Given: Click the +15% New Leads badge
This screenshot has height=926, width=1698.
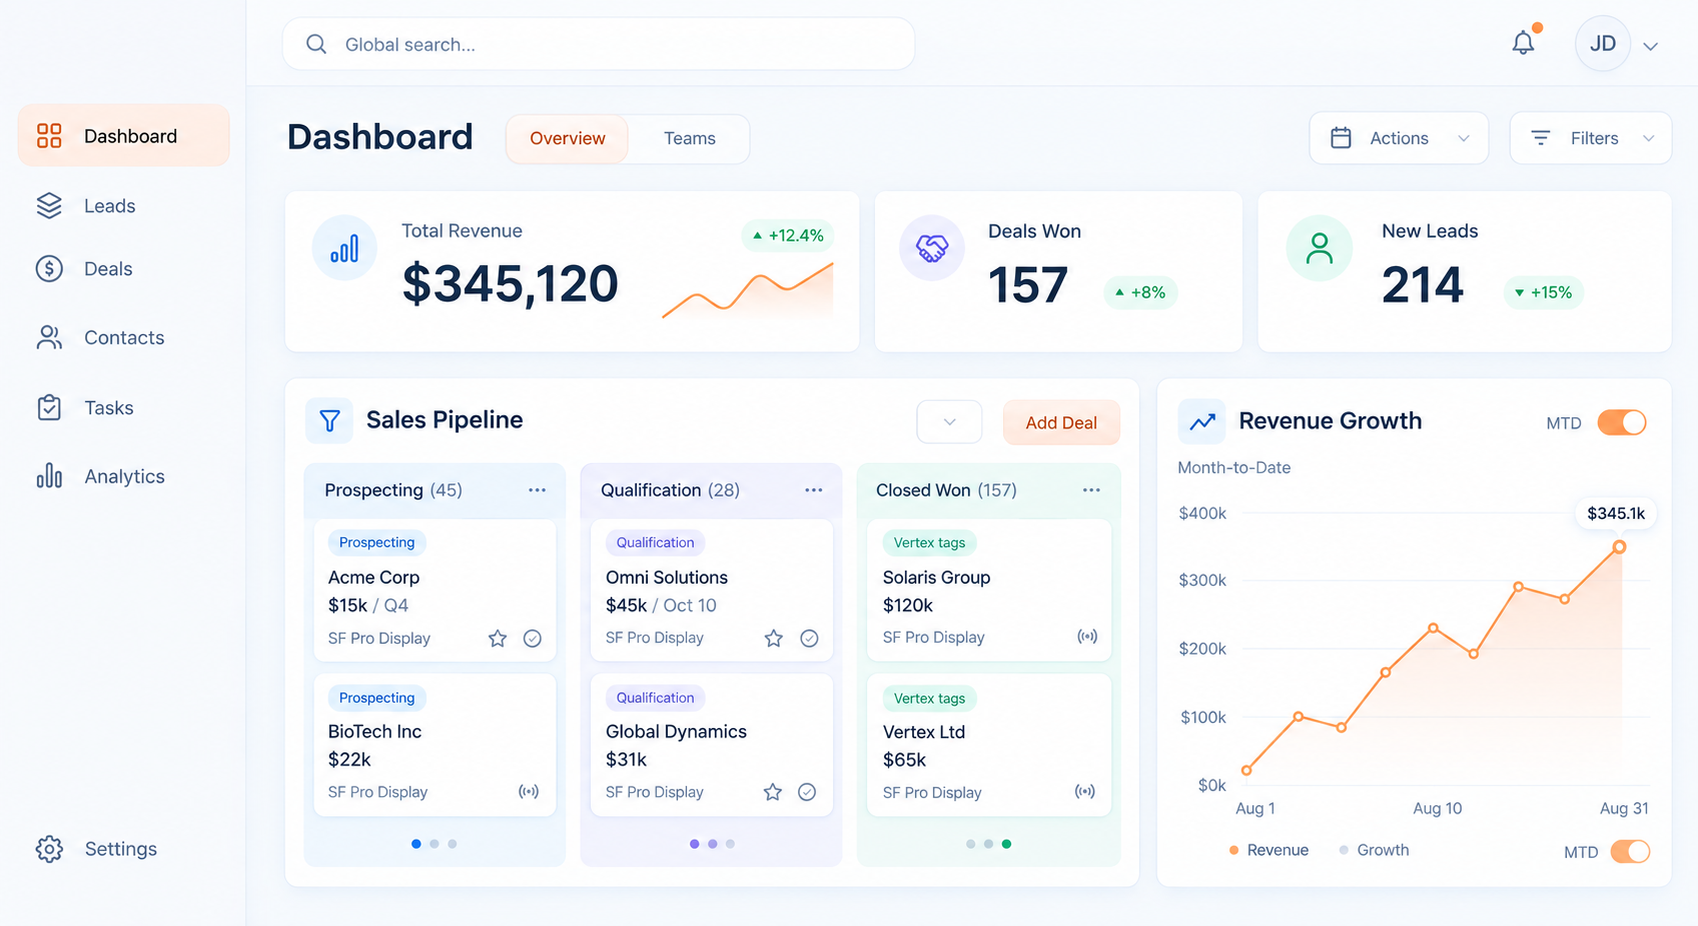Looking at the screenshot, I should pos(1543,292).
